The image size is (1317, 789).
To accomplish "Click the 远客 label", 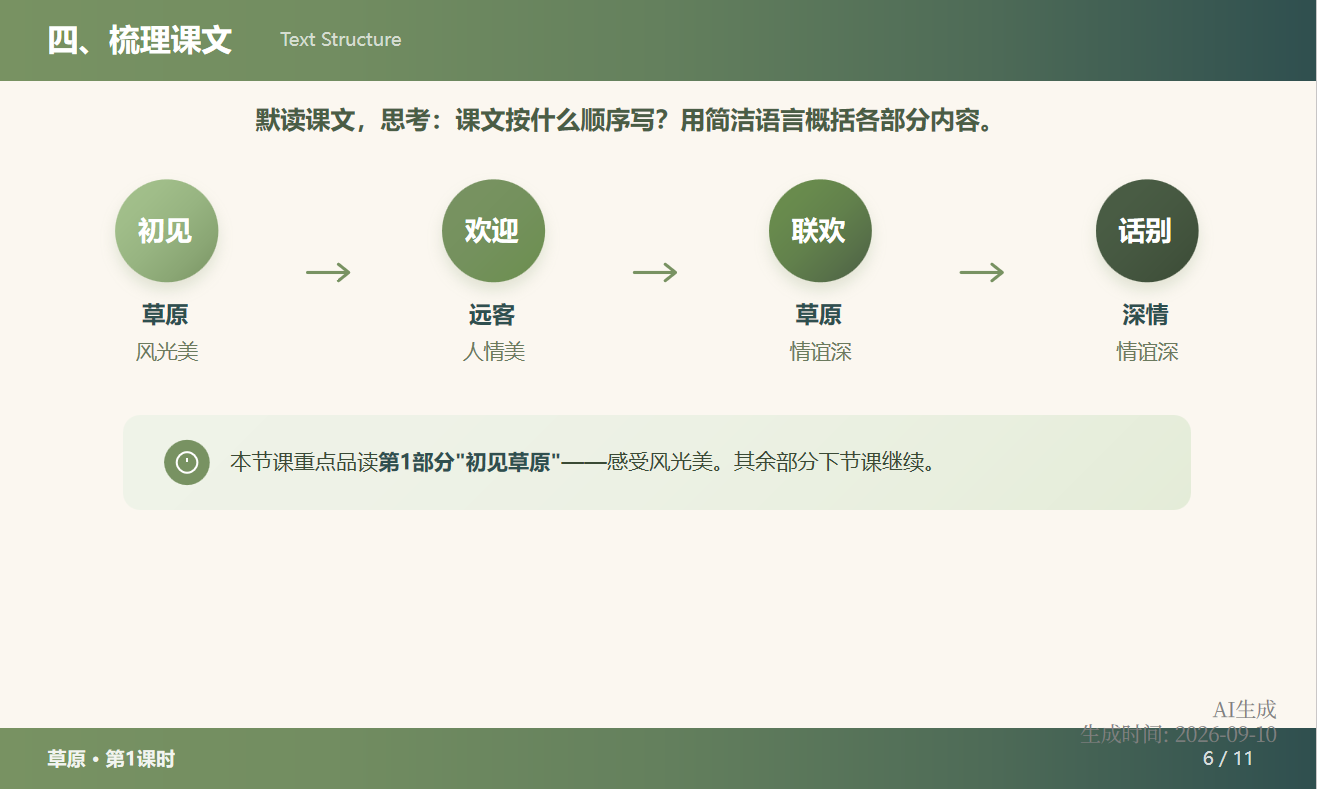I will [492, 315].
